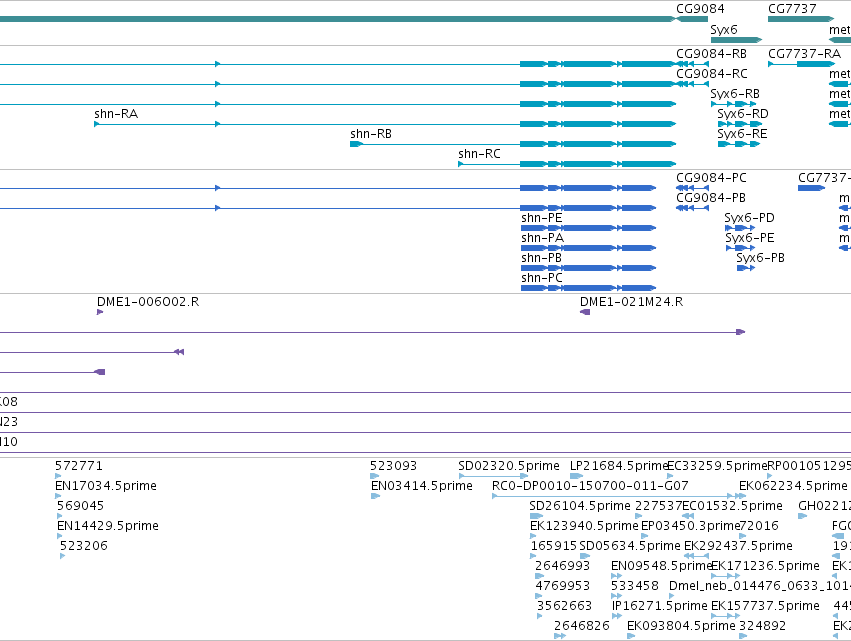Select the 3562663 EST label
Viewport: 851px width, 641px height.
(564, 606)
